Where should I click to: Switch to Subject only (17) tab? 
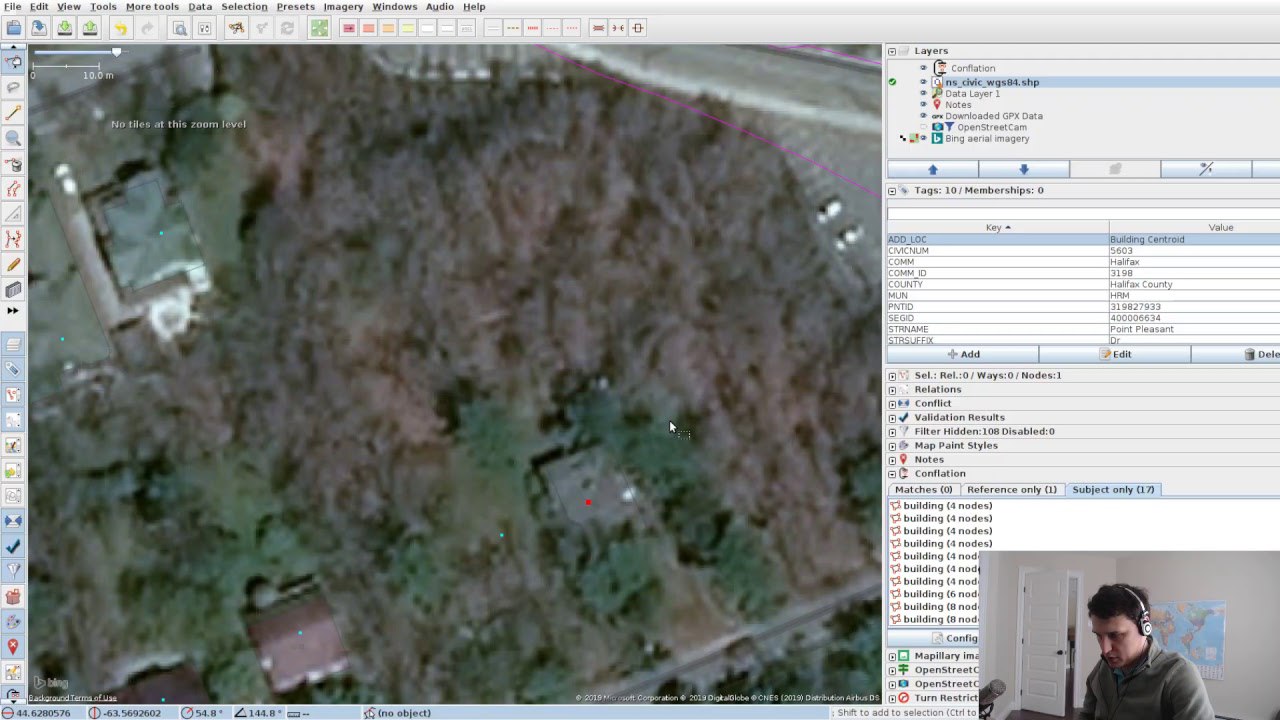point(1113,490)
